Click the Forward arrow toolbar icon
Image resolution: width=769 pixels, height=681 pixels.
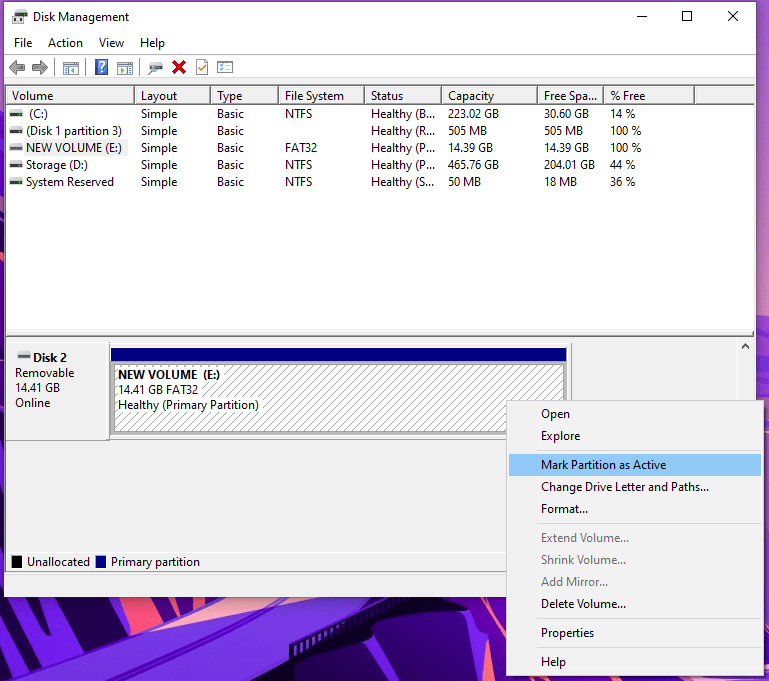tap(40, 67)
